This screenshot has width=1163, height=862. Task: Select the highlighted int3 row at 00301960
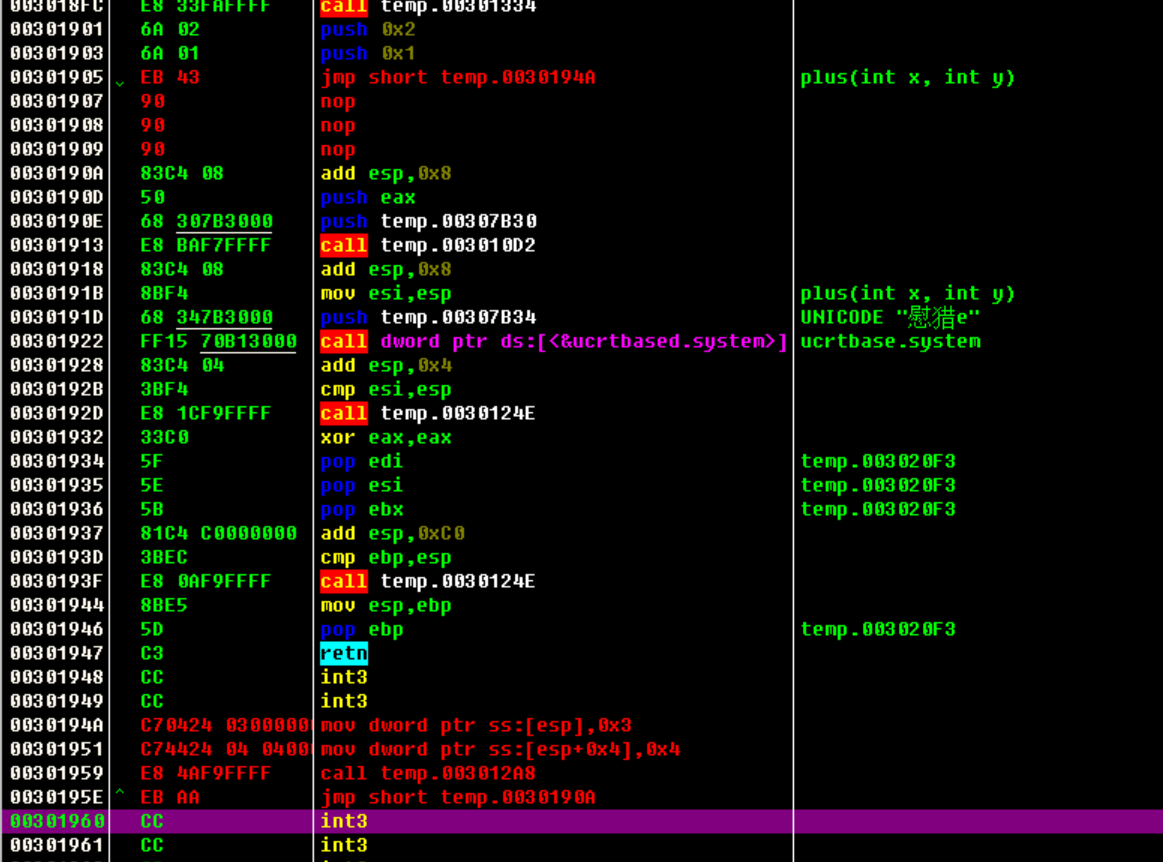click(x=343, y=821)
